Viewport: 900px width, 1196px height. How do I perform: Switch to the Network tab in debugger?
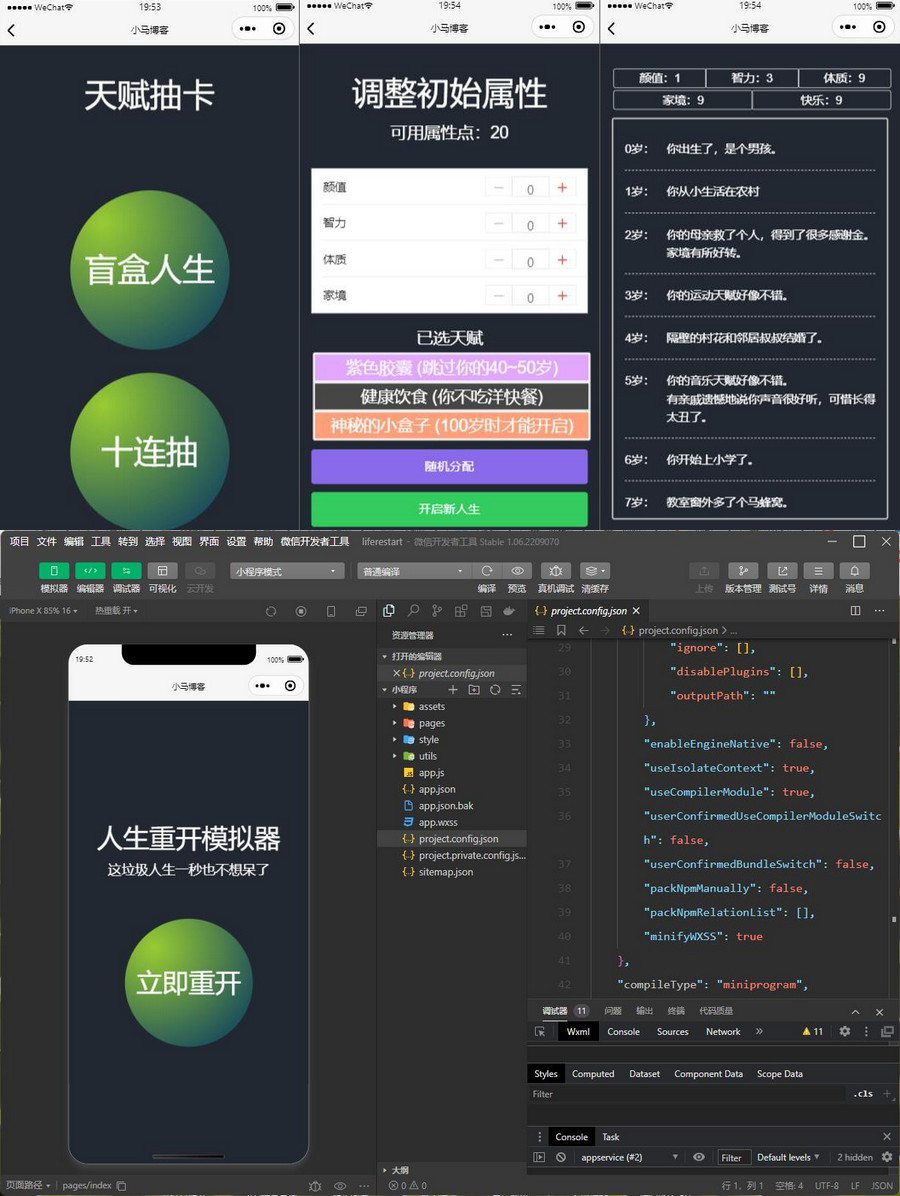(723, 1031)
